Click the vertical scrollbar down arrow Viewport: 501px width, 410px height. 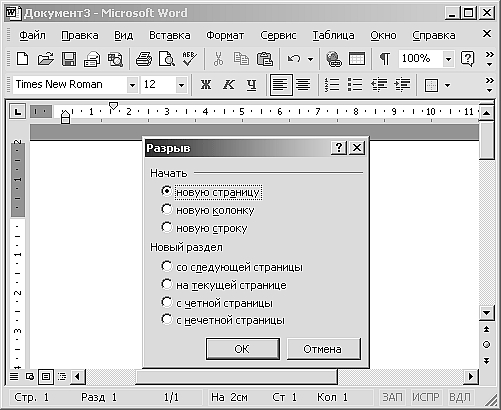[486, 313]
